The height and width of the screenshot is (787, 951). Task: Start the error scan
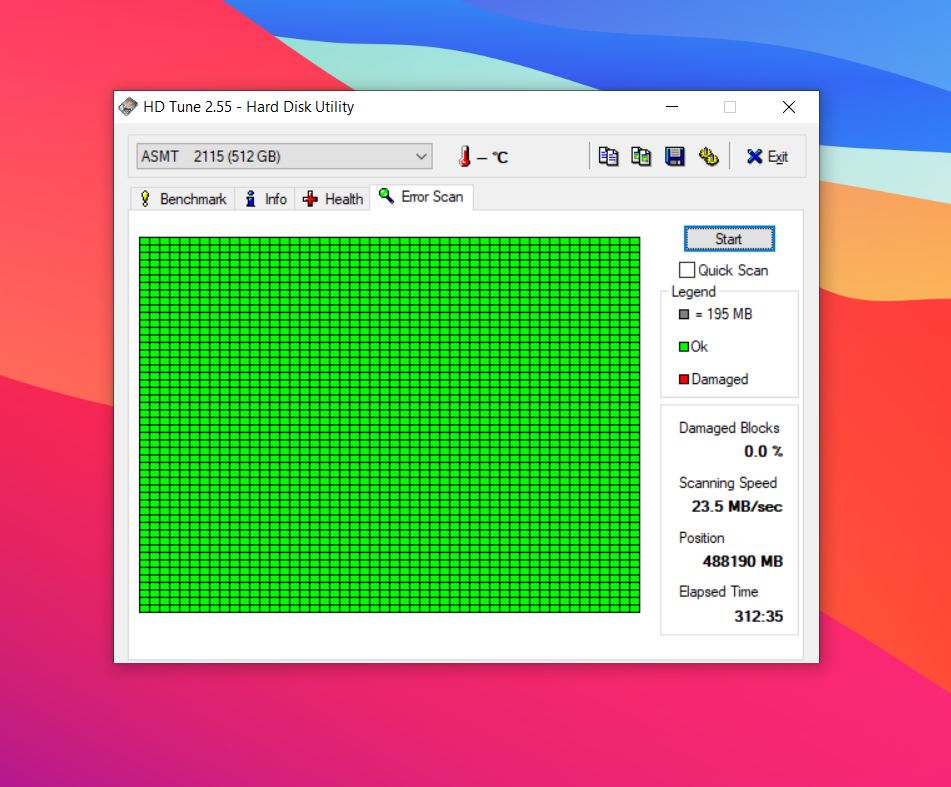point(729,239)
